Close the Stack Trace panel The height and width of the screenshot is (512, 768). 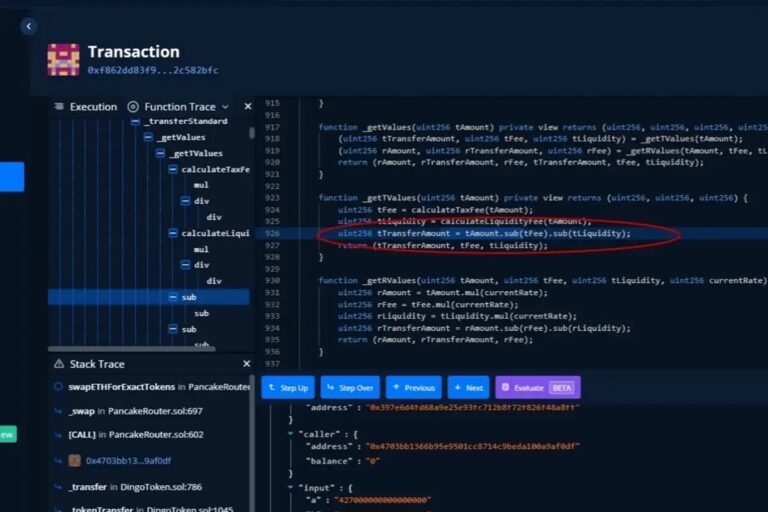click(x=247, y=364)
